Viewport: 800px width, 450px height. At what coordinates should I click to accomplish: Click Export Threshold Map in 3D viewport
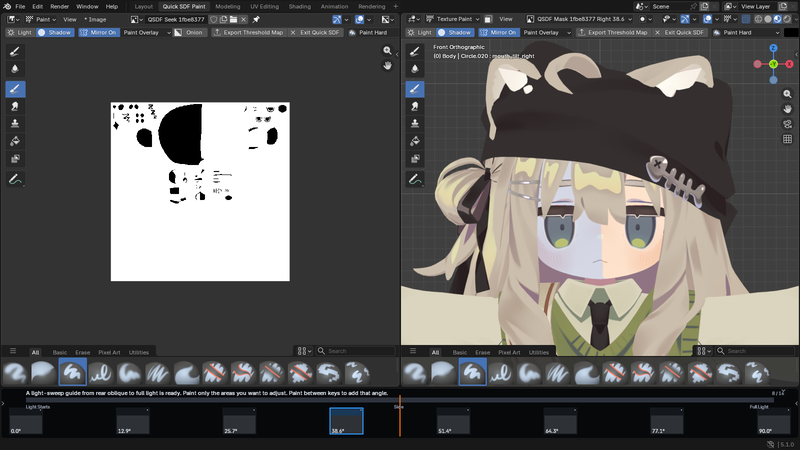612,32
